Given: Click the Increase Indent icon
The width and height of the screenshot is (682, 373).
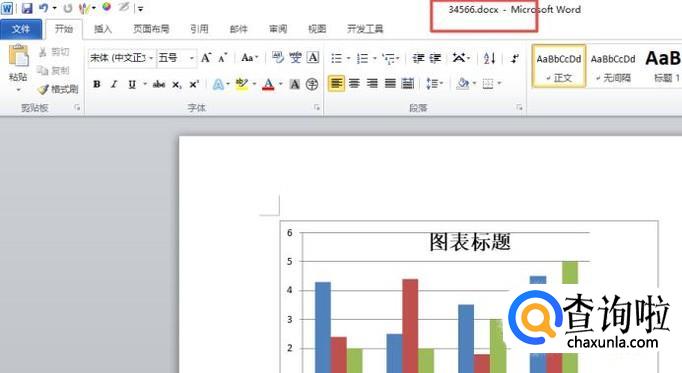Looking at the screenshot, I should [x=435, y=58].
